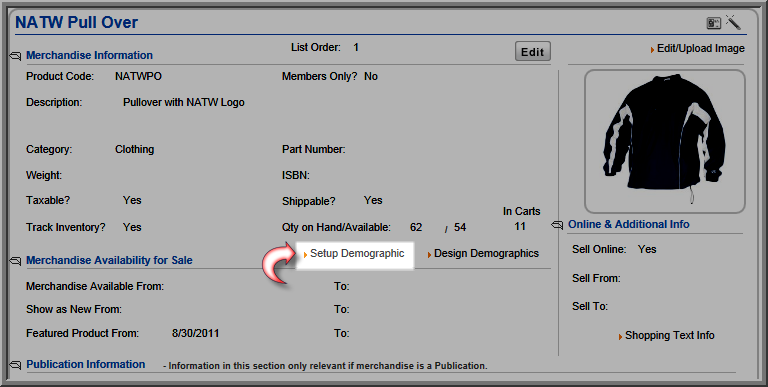Click the In Carts value 11

click(x=520, y=226)
